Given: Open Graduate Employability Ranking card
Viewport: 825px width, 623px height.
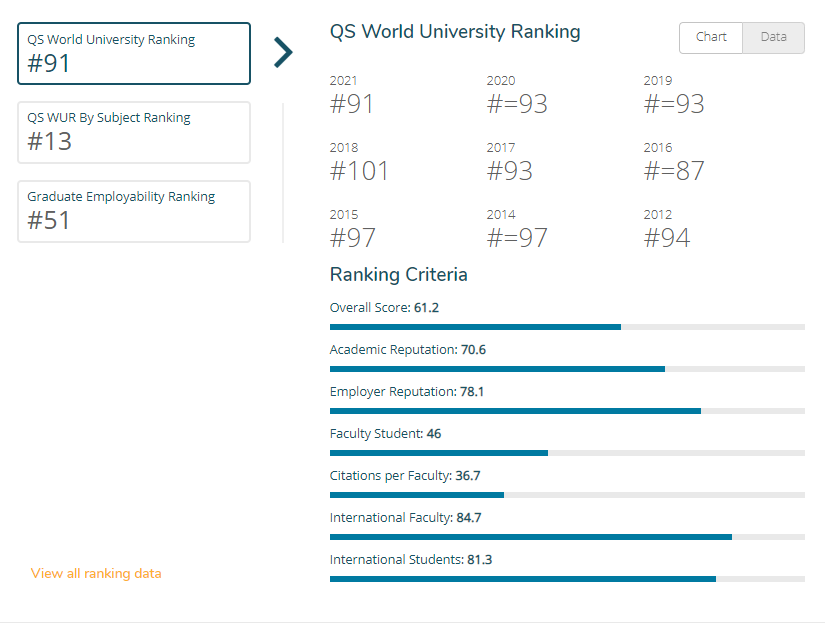Looking at the screenshot, I should pyautogui.click(x=134, y=212).
